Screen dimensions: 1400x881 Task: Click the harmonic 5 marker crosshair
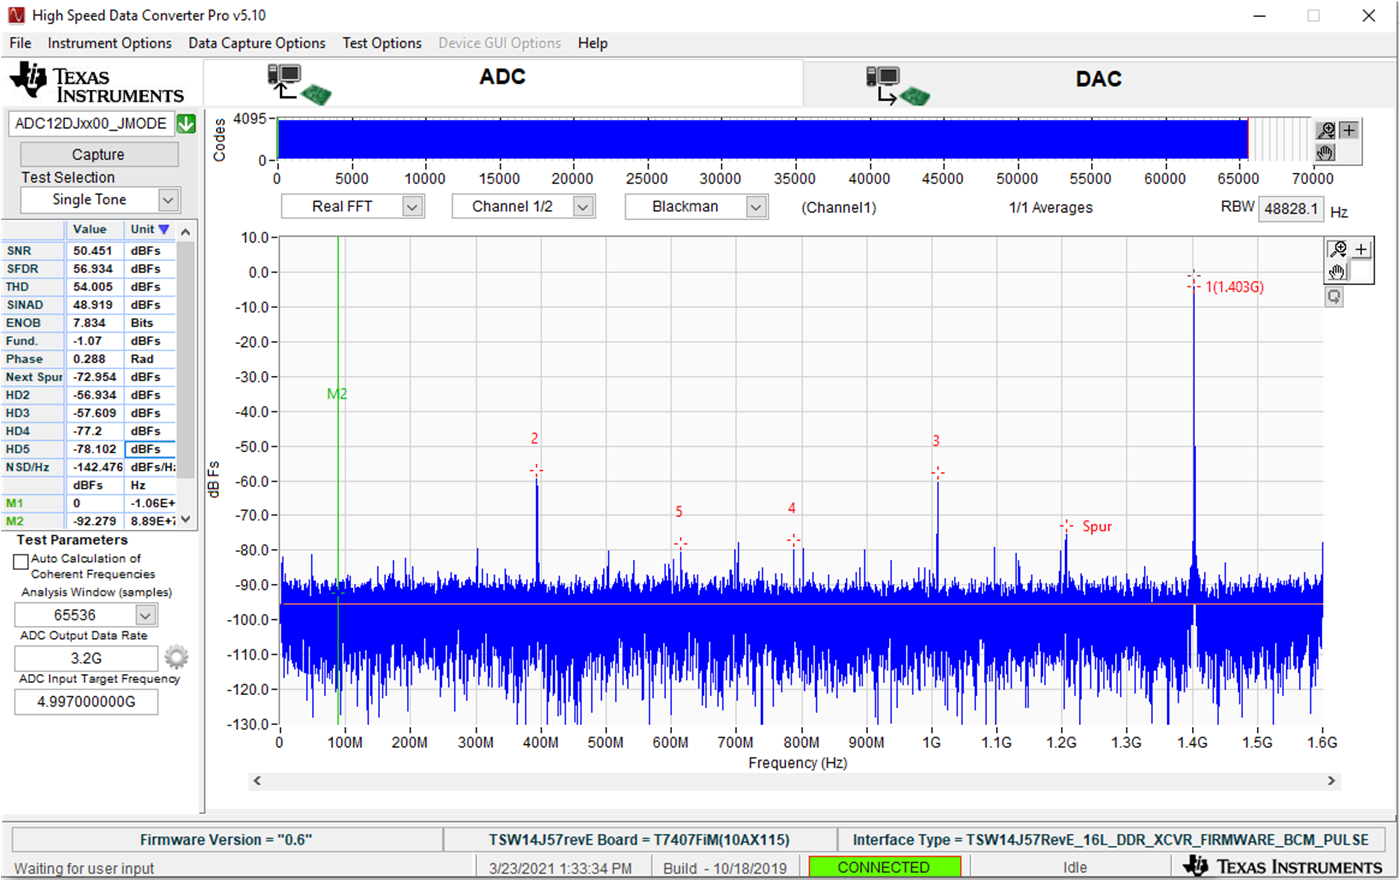tap(680, 544)
